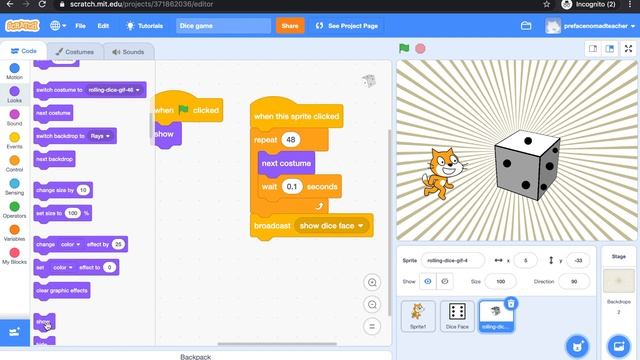
Task: Click the 'next backdrop' palette block
Action: (x=54, y=159)
